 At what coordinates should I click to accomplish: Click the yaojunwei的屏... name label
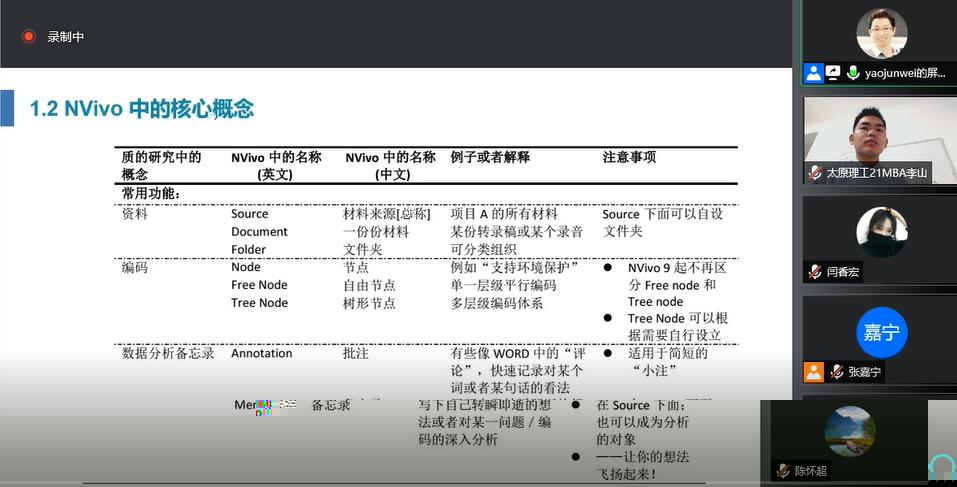coord(905,73)
